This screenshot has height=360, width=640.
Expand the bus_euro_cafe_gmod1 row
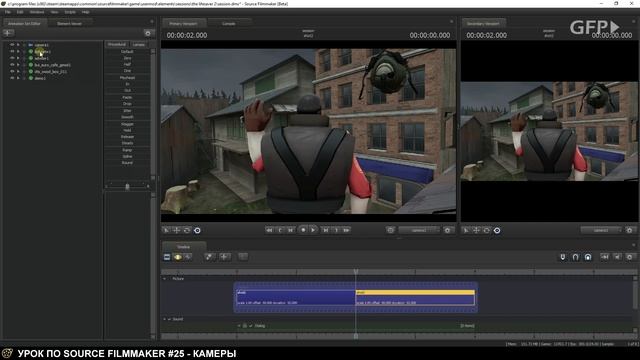pyautogui.click(x=18, y=64)
